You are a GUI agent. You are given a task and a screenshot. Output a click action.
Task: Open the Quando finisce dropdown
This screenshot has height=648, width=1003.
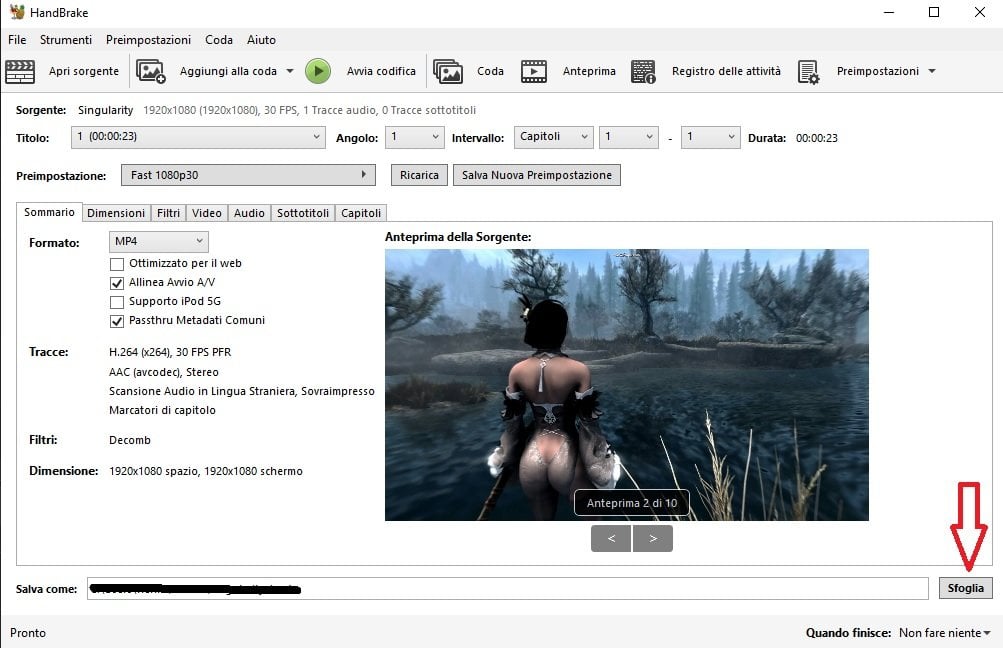[944, 633]
